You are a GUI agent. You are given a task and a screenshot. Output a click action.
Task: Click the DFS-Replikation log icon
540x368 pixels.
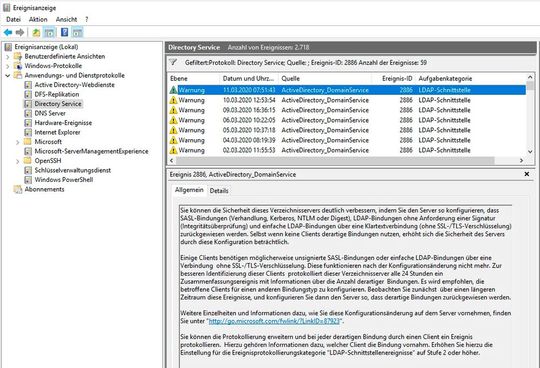point(28,94)
